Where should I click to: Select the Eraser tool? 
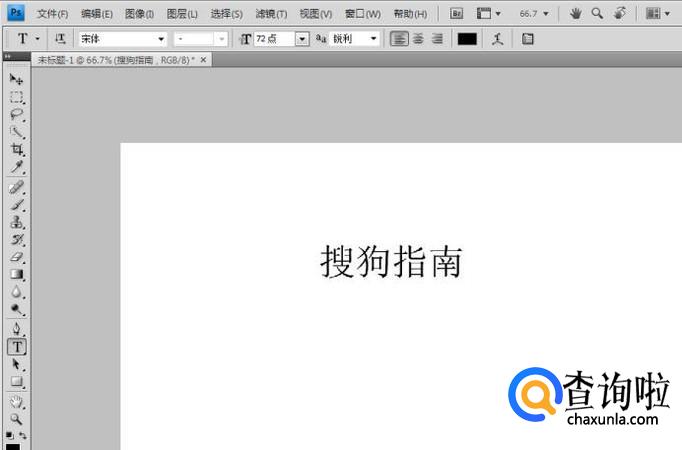pos(17,257)
